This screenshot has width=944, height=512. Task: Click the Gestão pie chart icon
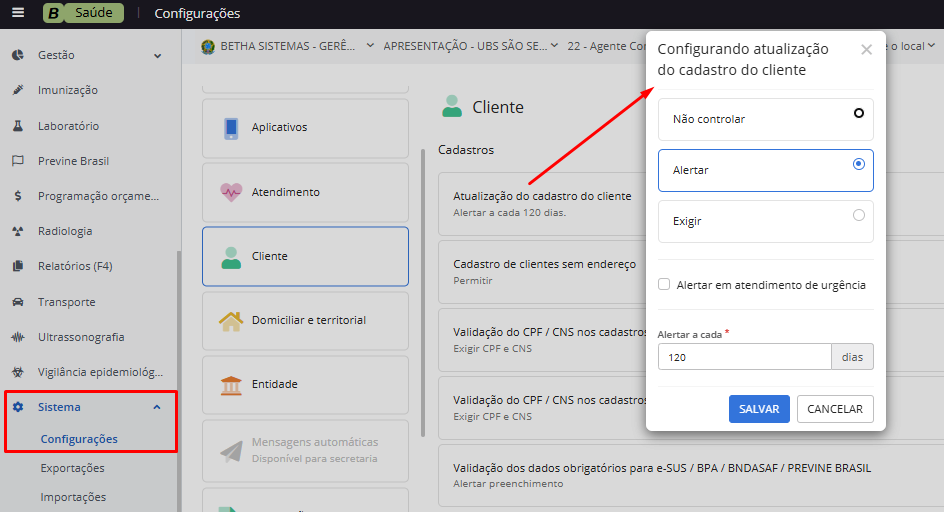tap(18, 55)
